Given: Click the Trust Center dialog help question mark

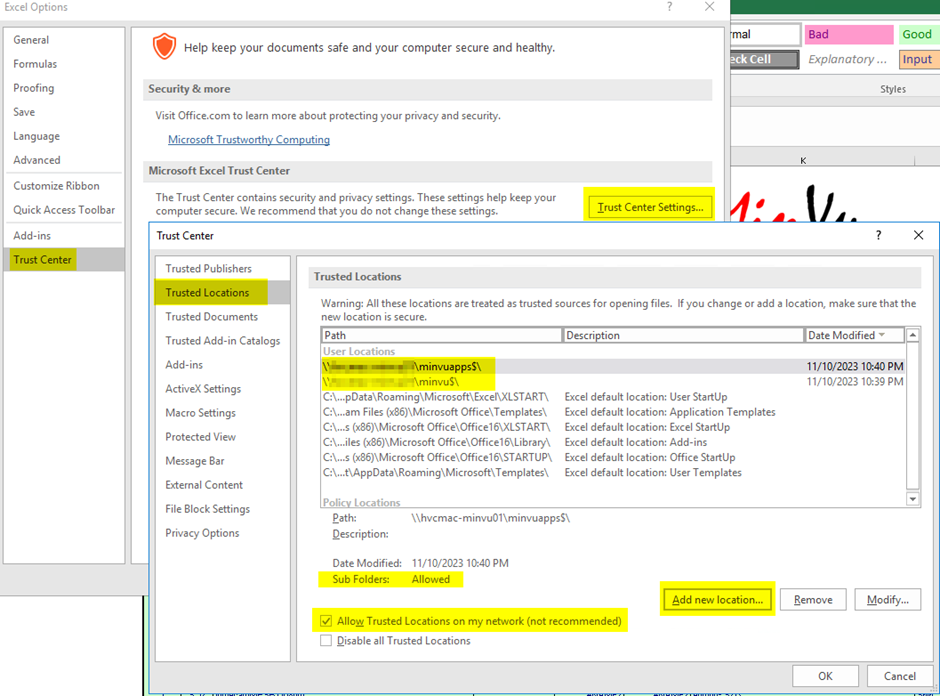Looking at the screenshot, I should click(878, 235).
